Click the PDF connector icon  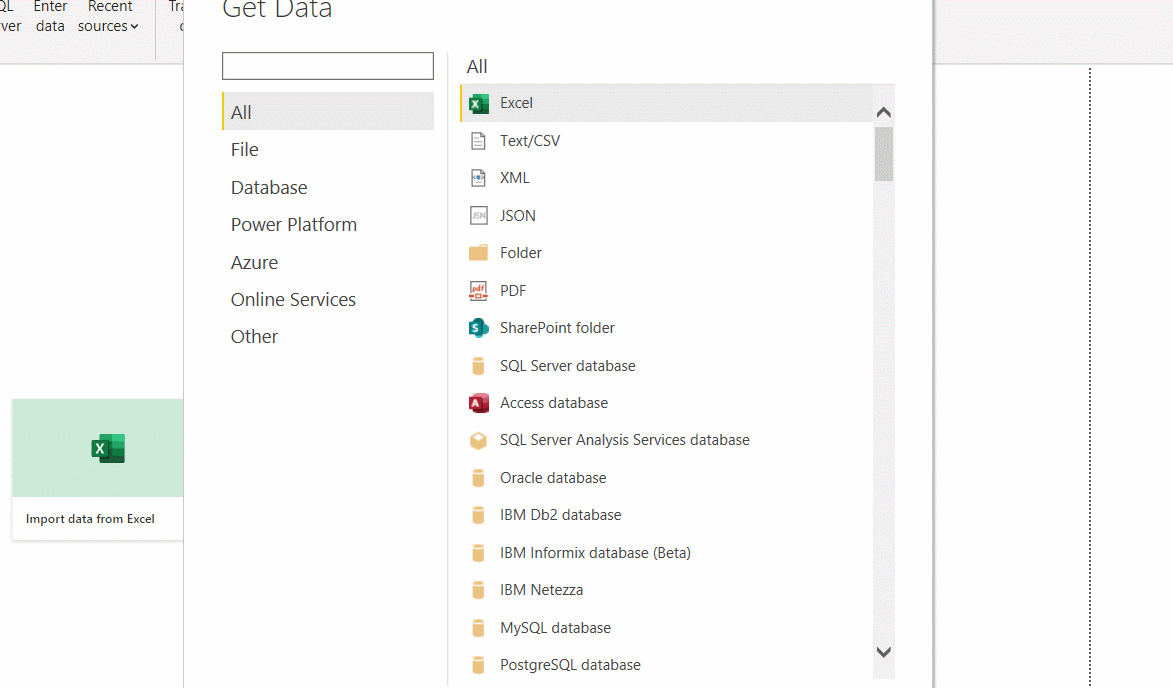[478, 290]
